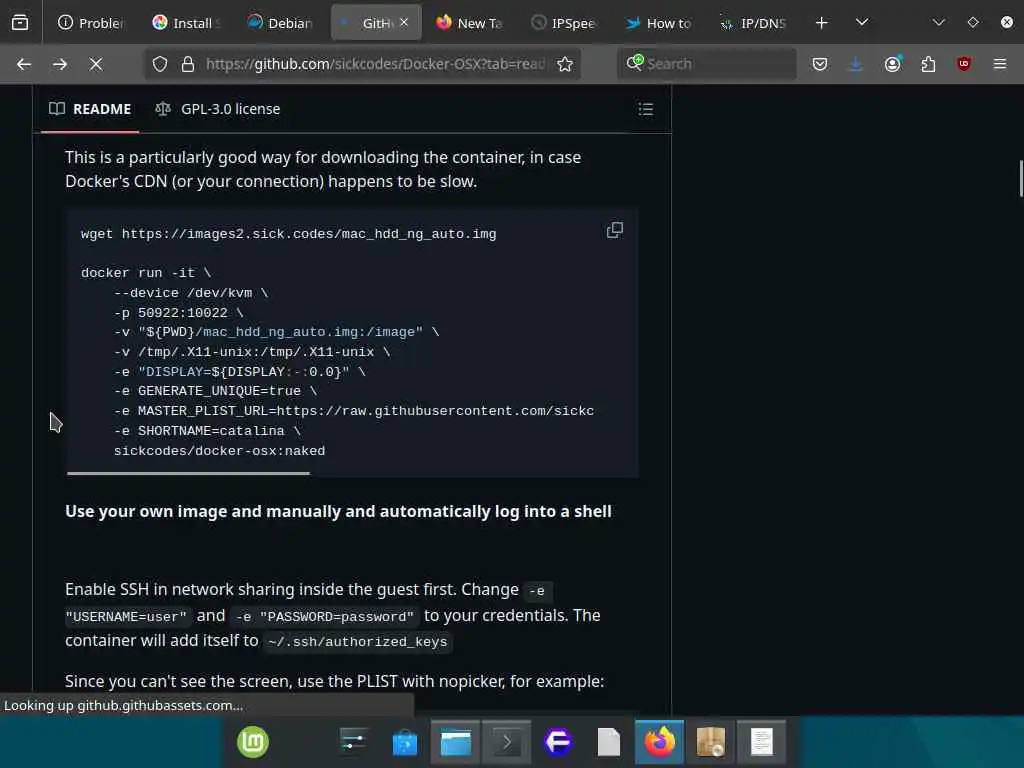Click the ~/.ssh/authorized_keys inline code

click(357, 642)
